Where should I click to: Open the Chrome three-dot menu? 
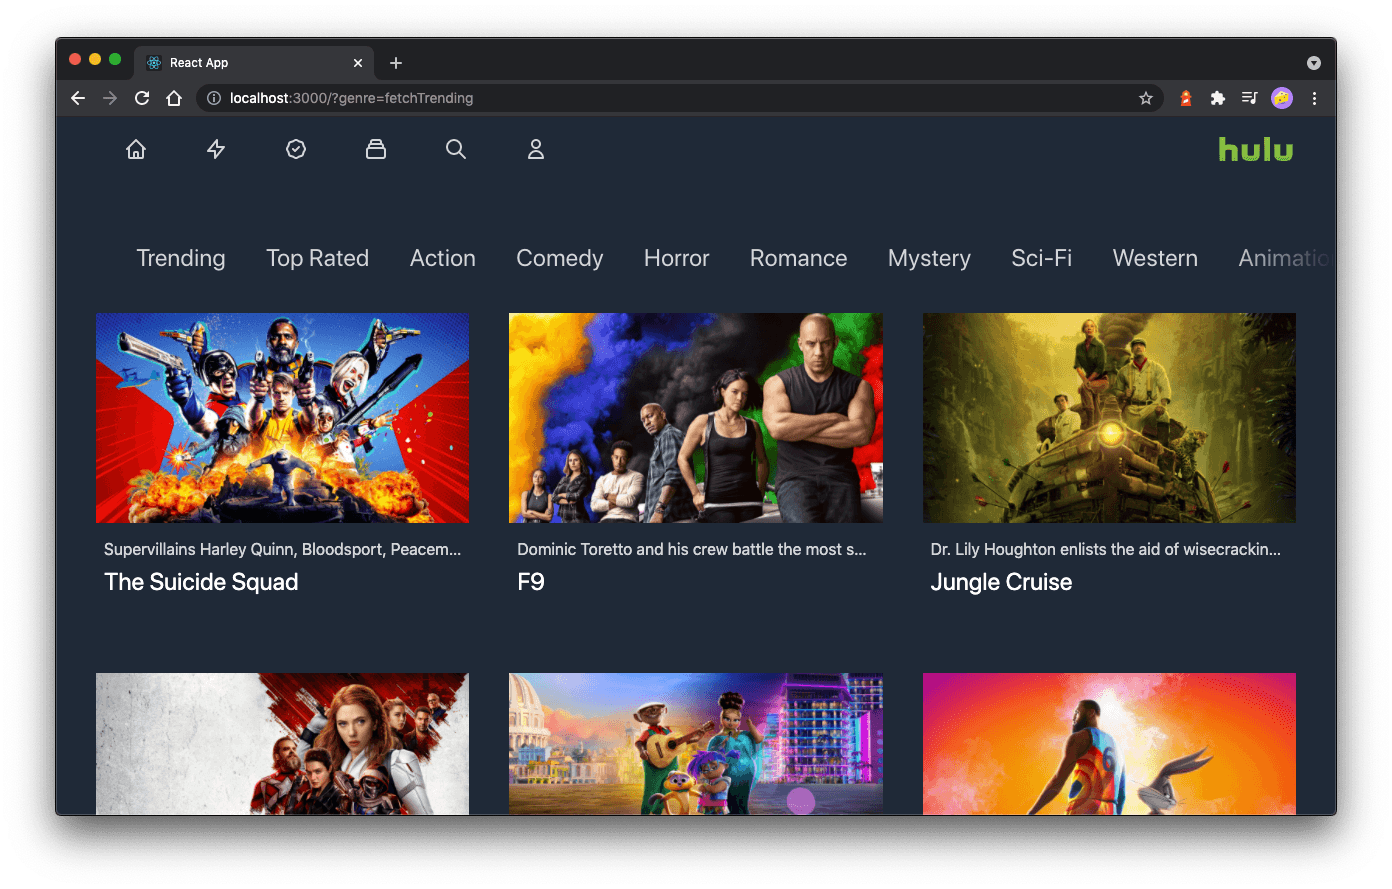(1314, 98)
